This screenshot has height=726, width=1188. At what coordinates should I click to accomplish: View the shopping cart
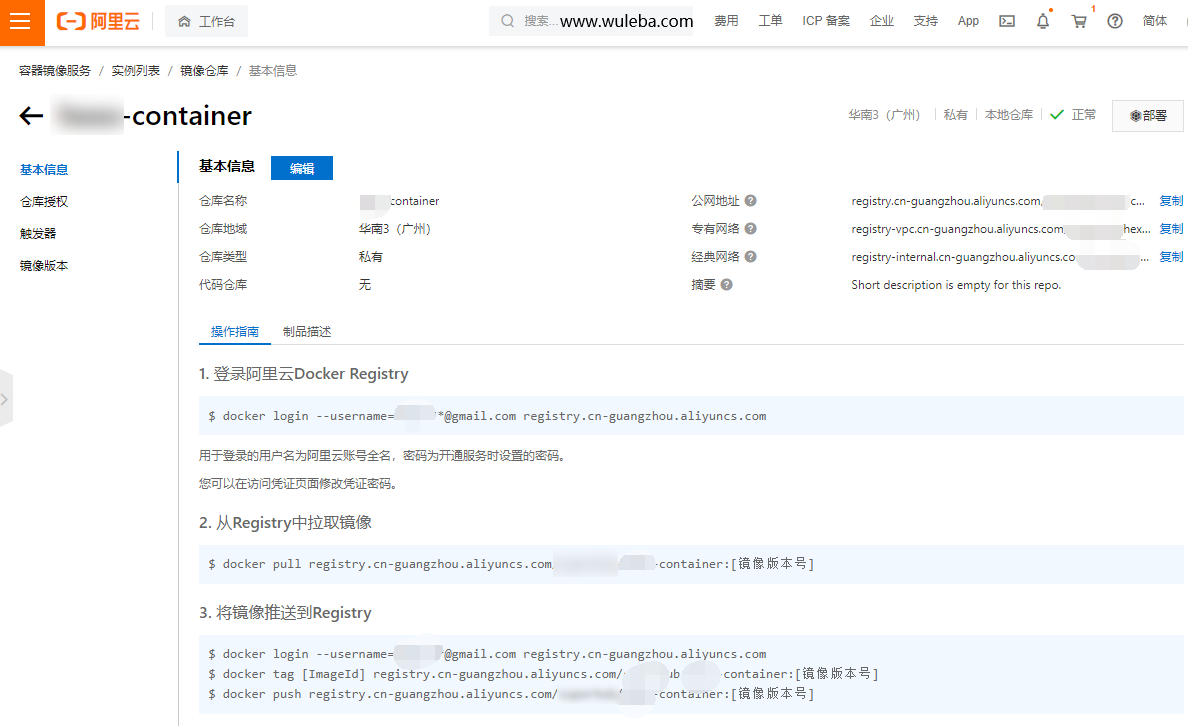click(1078, 20)
